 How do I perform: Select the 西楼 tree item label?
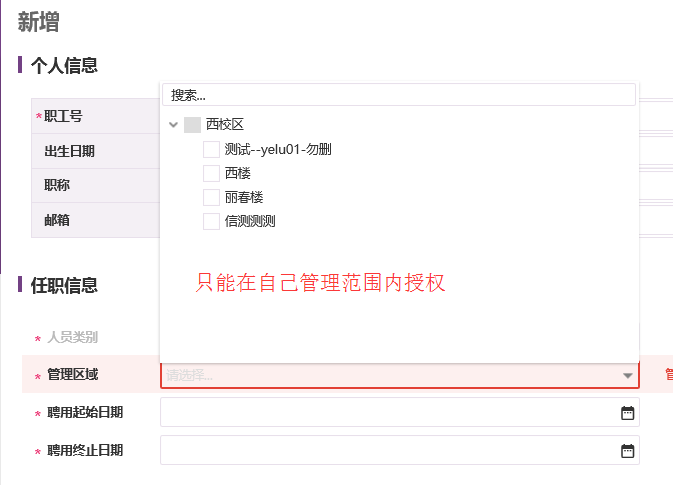pyautogui.click(x=237, y=173)
